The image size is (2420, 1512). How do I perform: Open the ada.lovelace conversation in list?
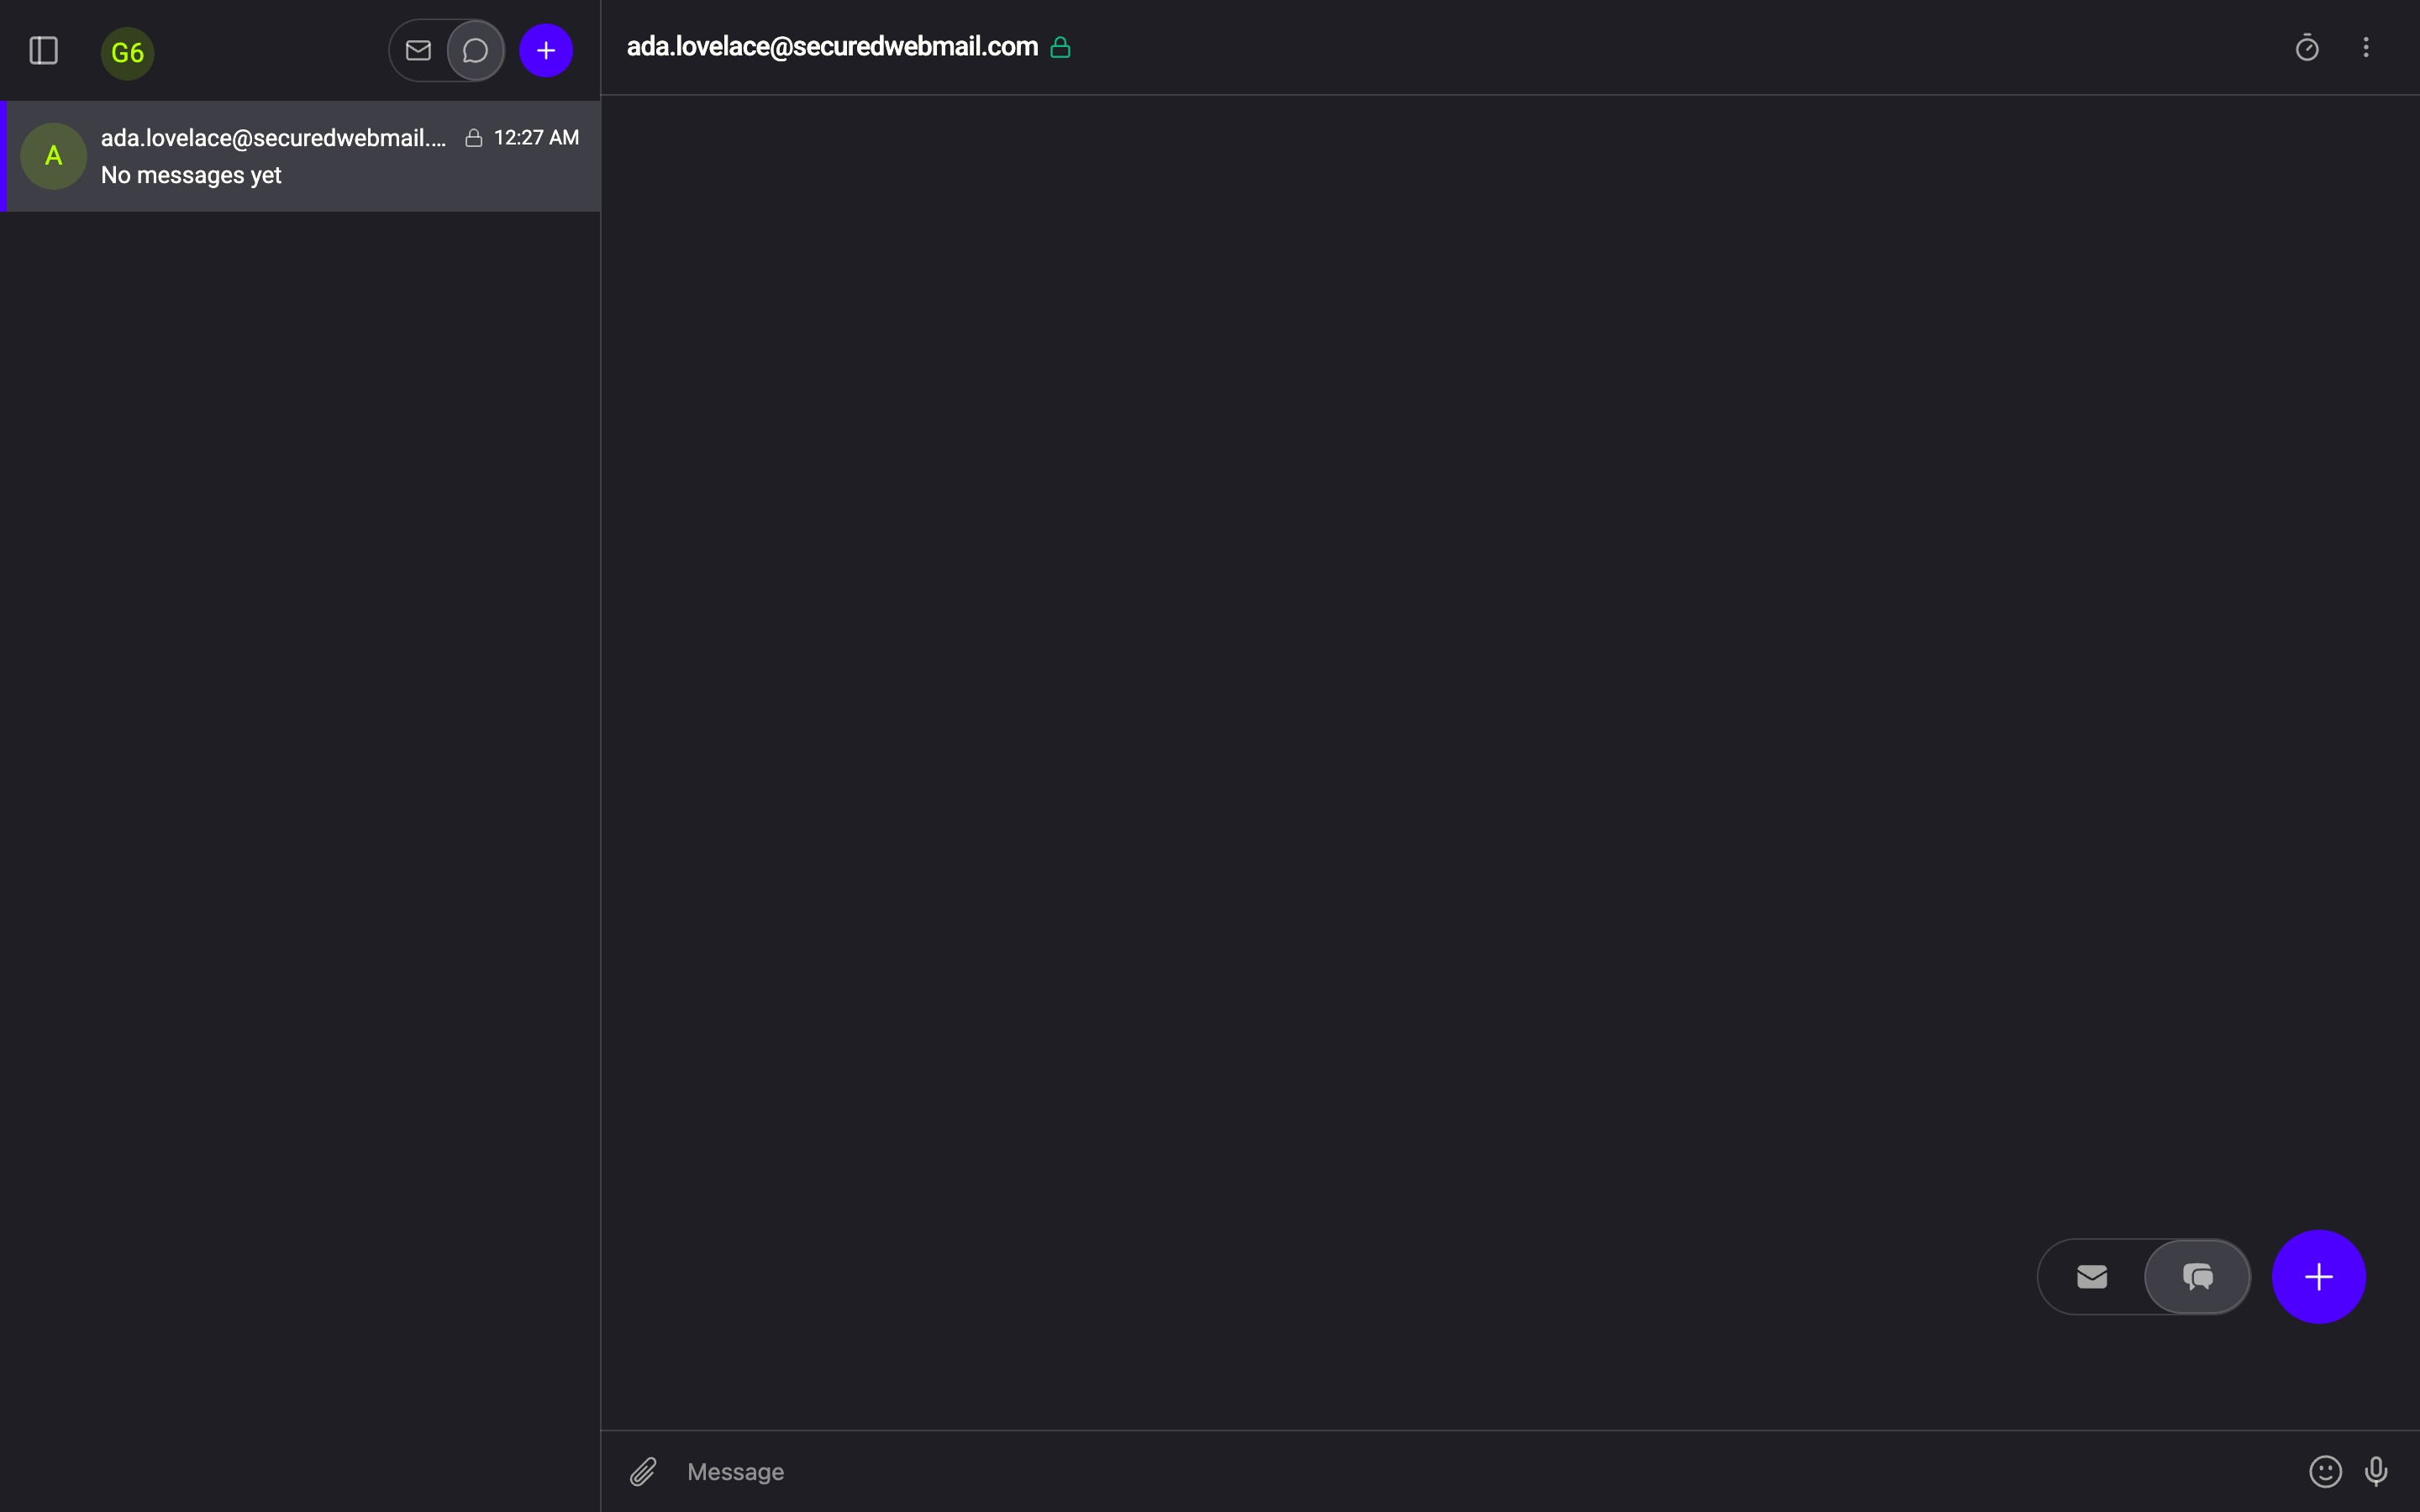click(x=300, y=156)
